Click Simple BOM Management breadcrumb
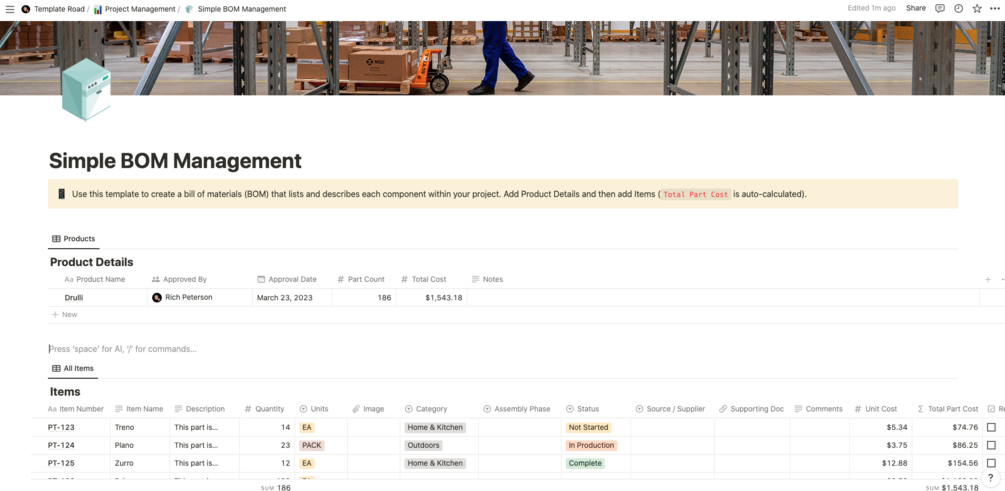Image resolution: width=1005 pixels, height=491 pixels. (236, 9)
